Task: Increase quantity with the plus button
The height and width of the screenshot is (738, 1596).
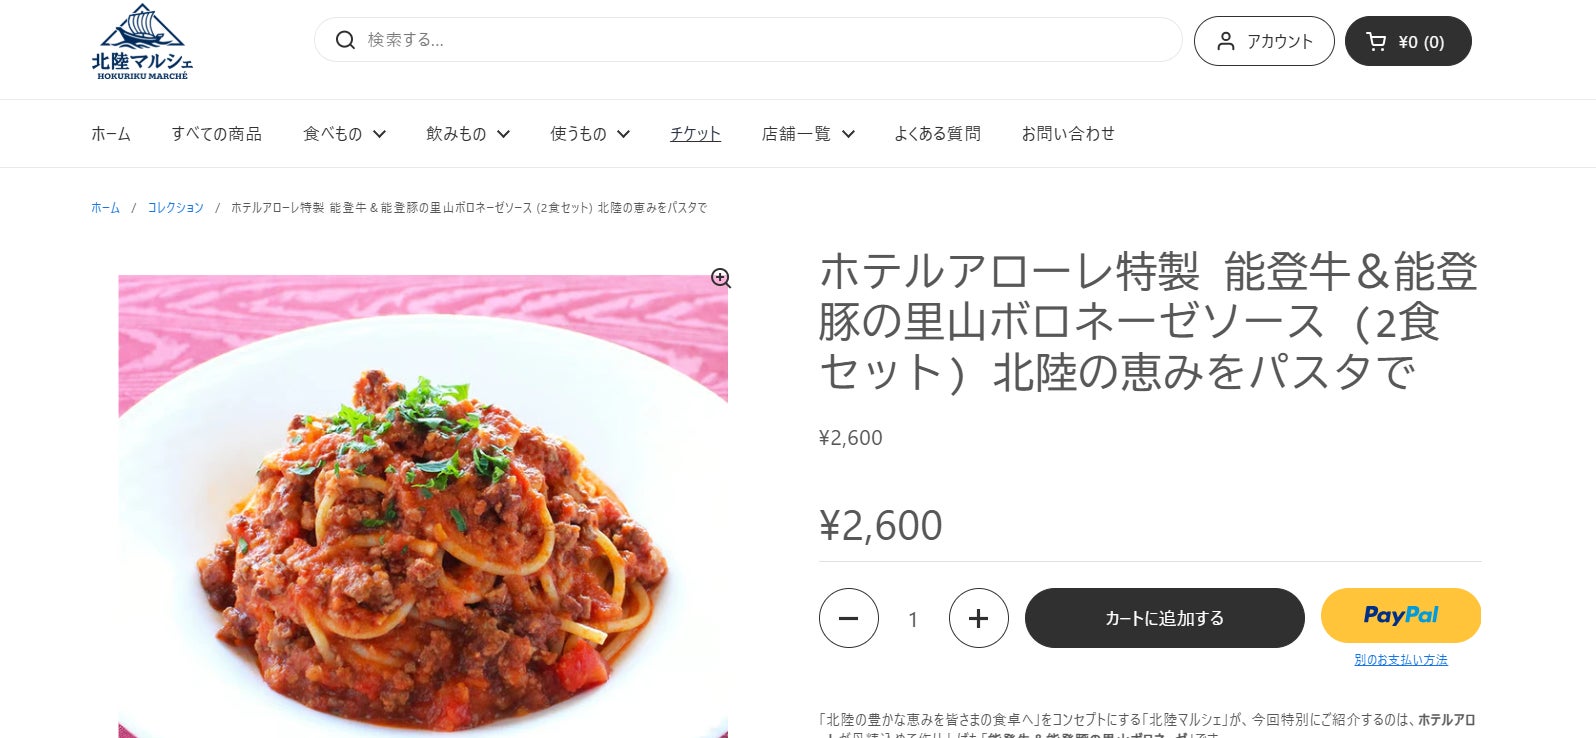Action: [979, 618]
